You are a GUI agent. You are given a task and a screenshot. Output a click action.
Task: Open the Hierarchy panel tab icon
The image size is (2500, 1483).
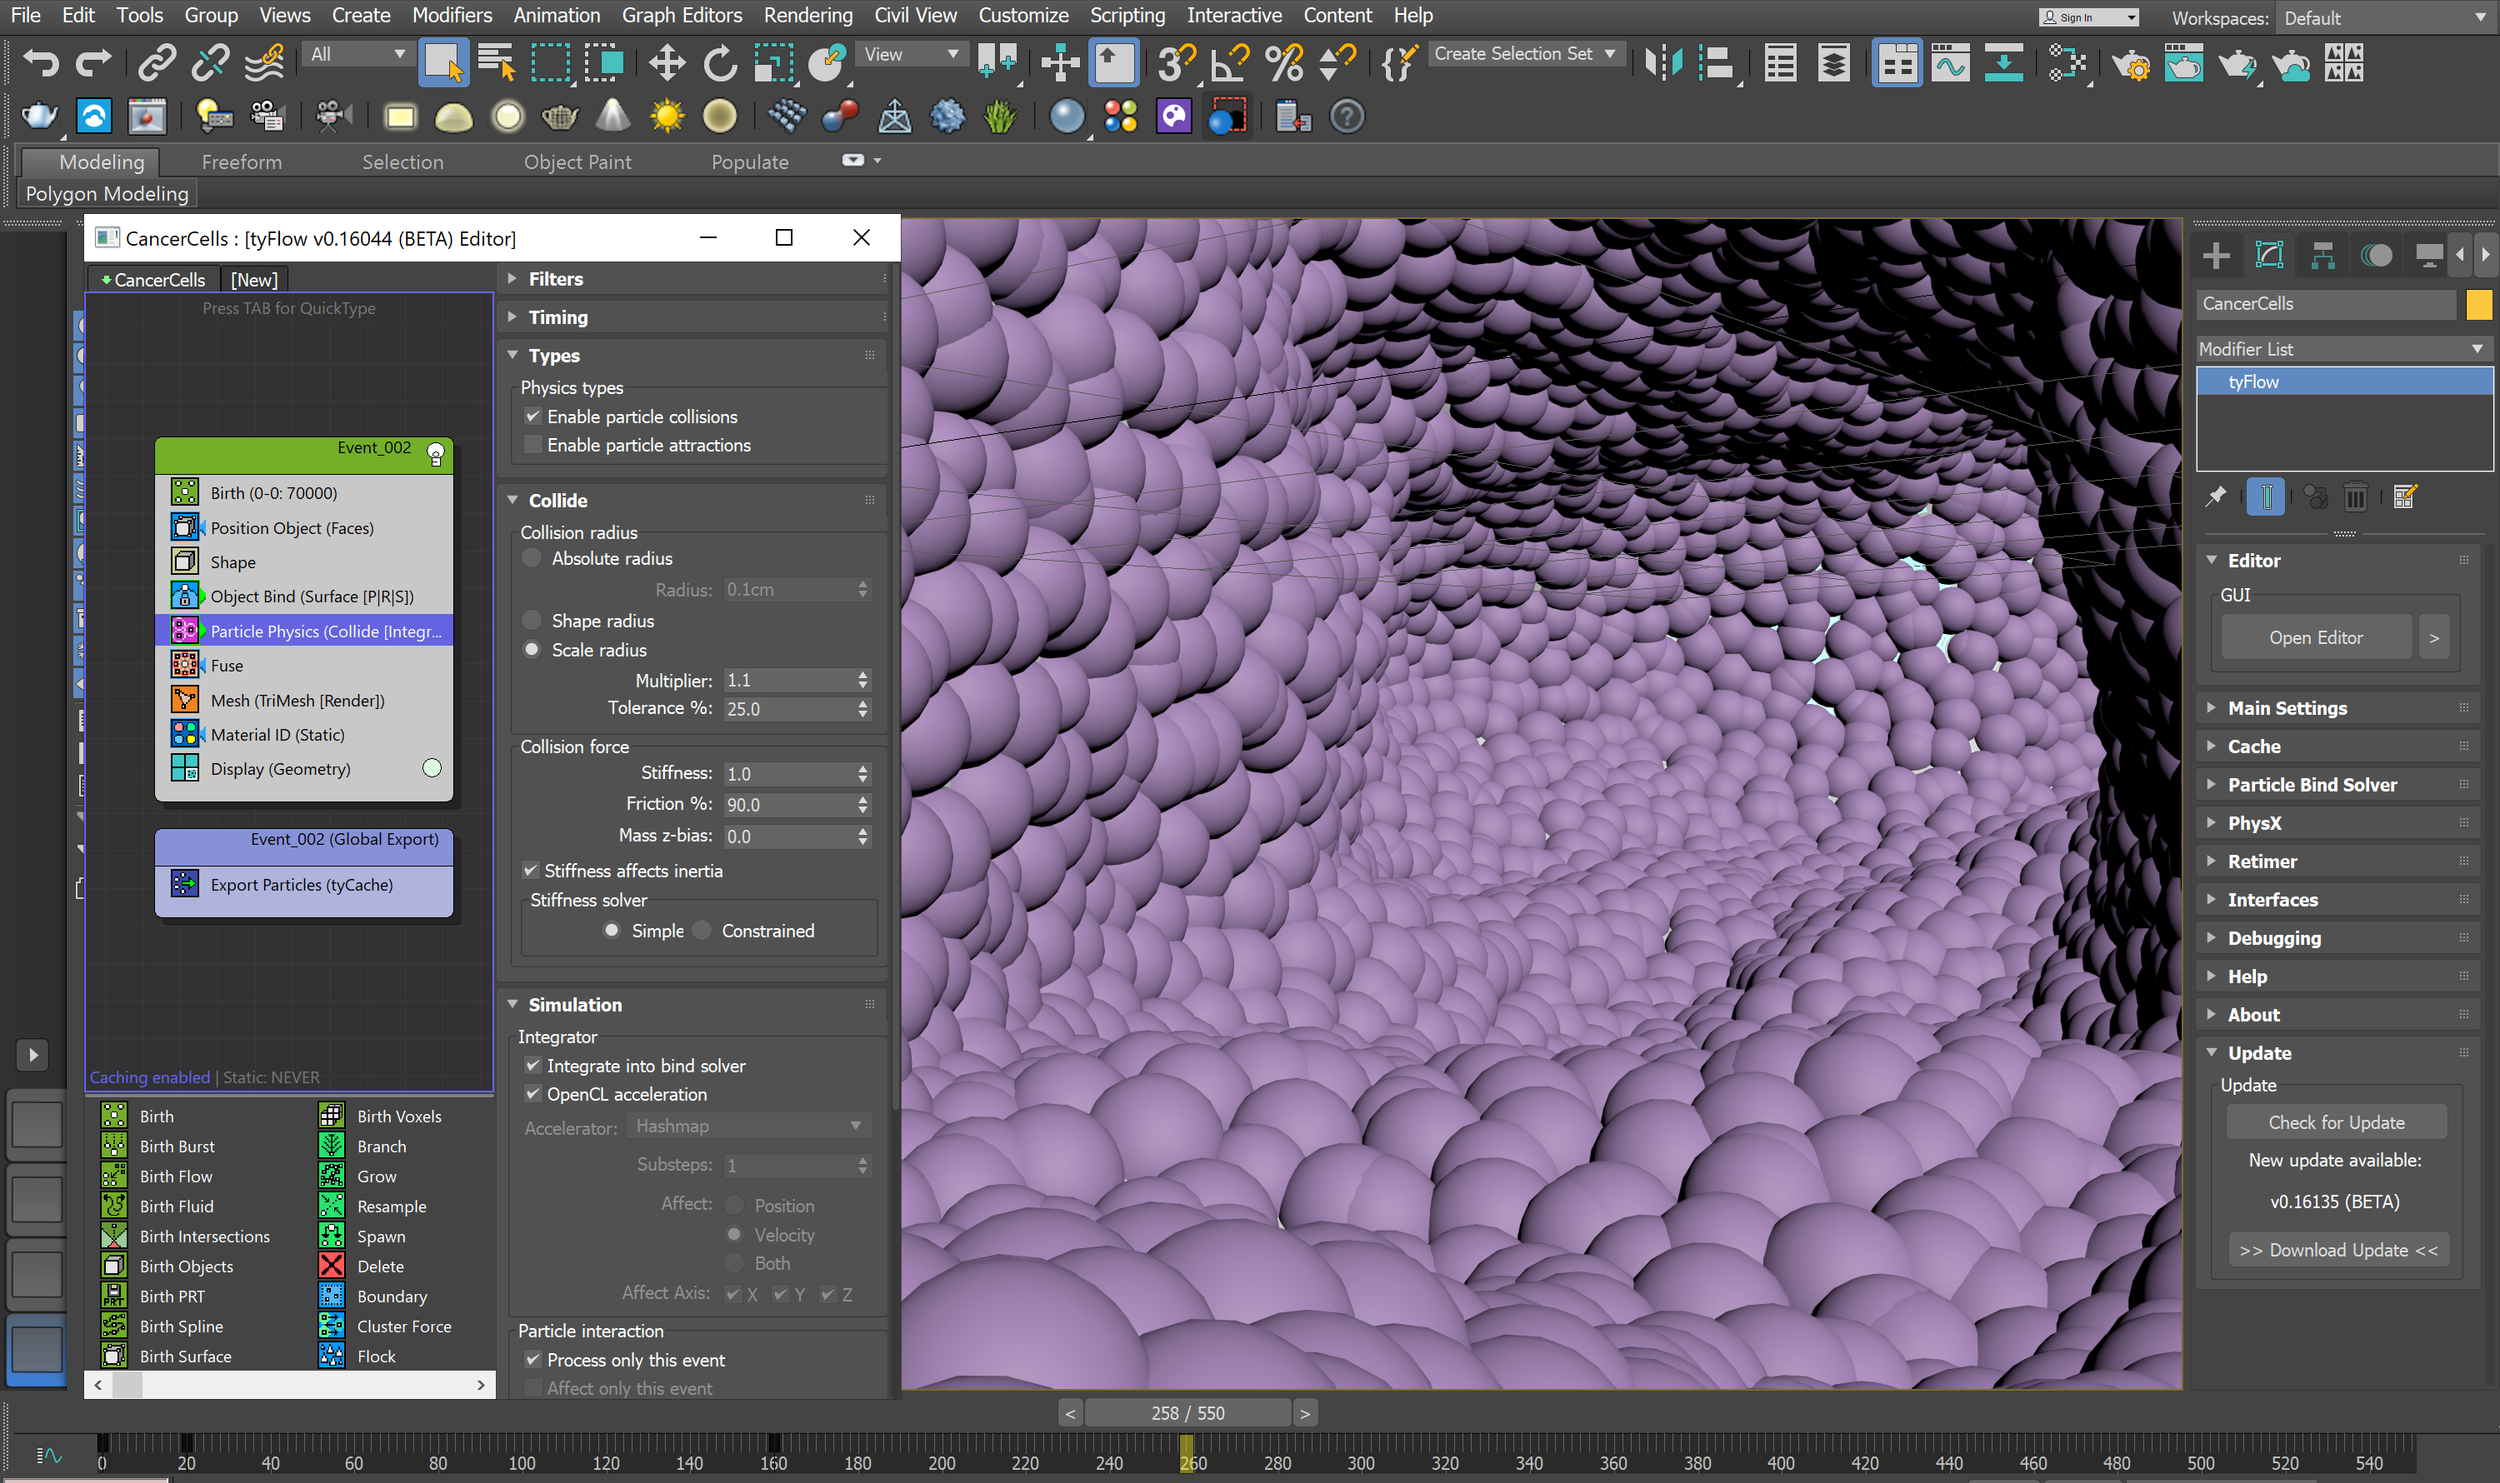click(x=2322, y=256)
